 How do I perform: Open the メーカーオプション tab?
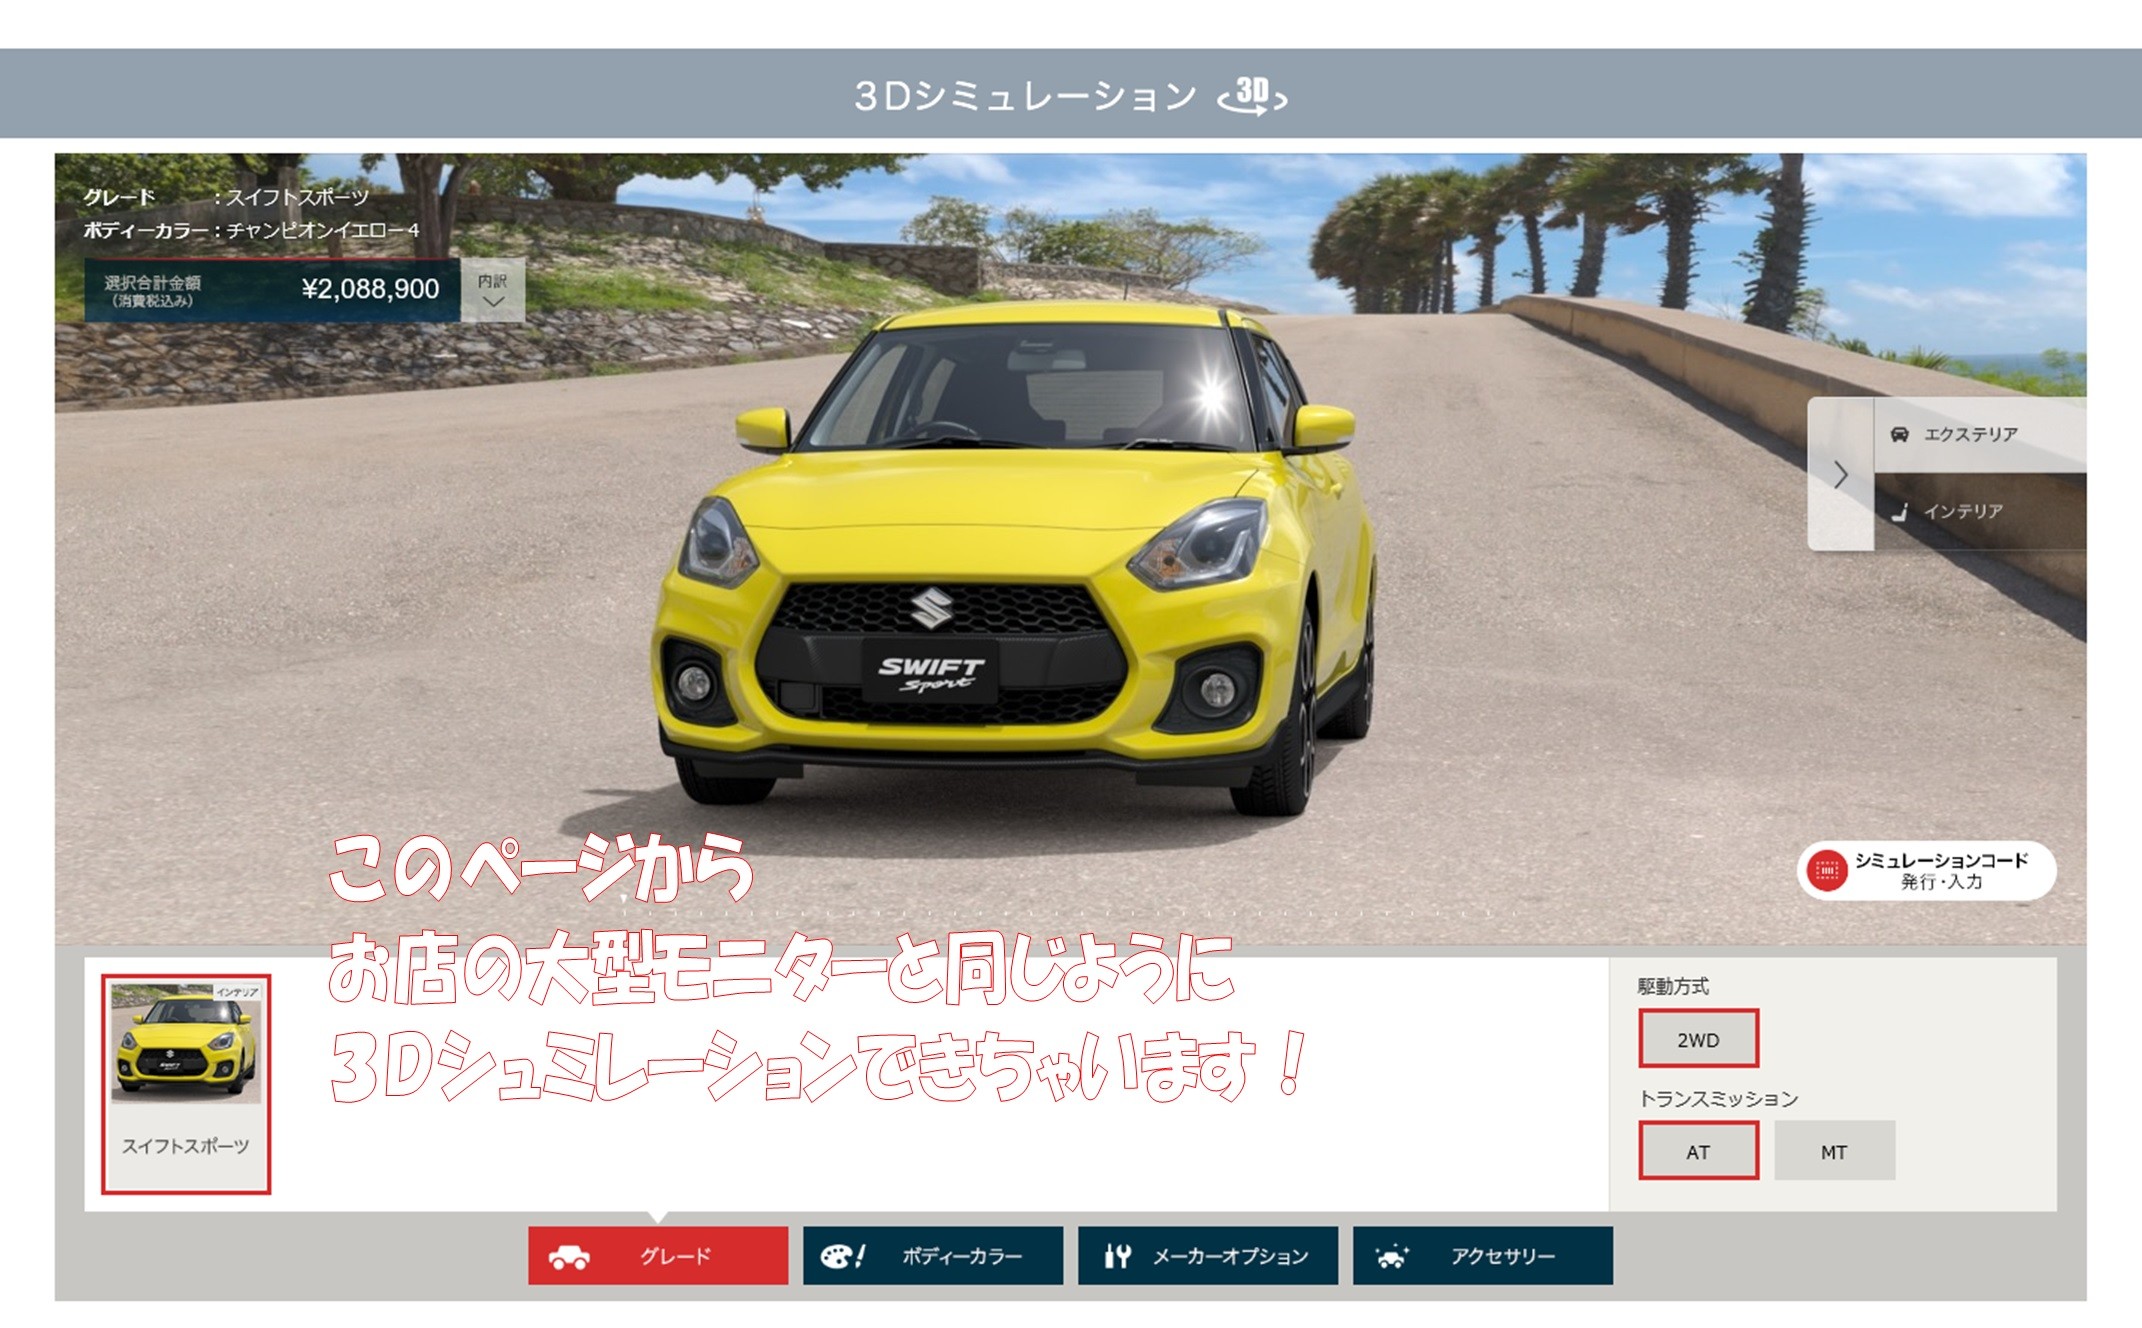click(x=1207, y=1255)
